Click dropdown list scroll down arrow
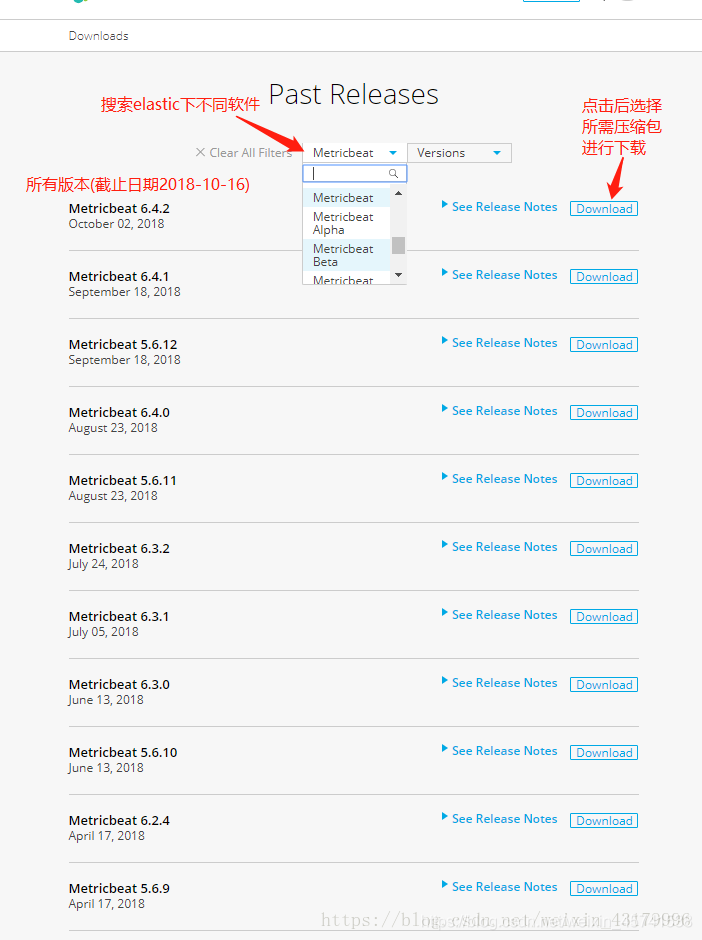This screenshot has height=940, width=702. click(x=398, y=275)
